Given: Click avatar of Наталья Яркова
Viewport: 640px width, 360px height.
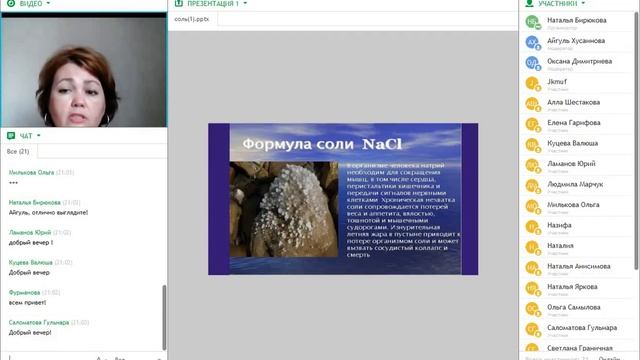Looking at the screenshot, I should (532, 288).
